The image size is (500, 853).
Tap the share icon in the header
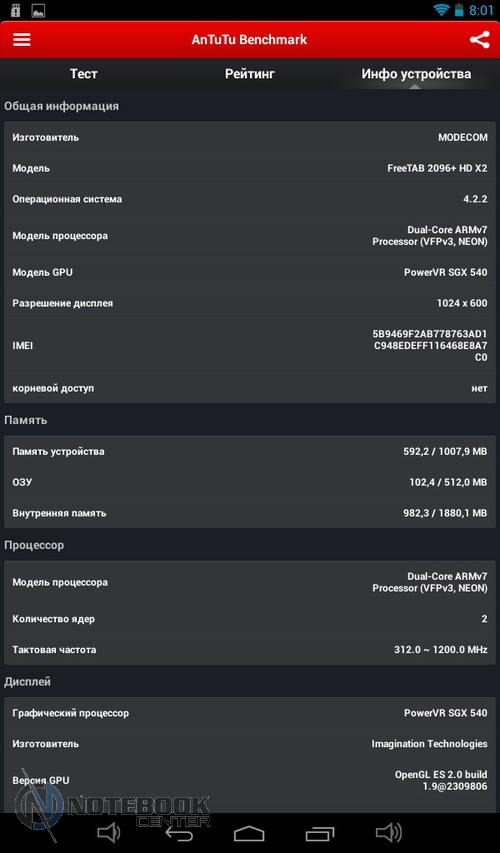tap(479, 40)
